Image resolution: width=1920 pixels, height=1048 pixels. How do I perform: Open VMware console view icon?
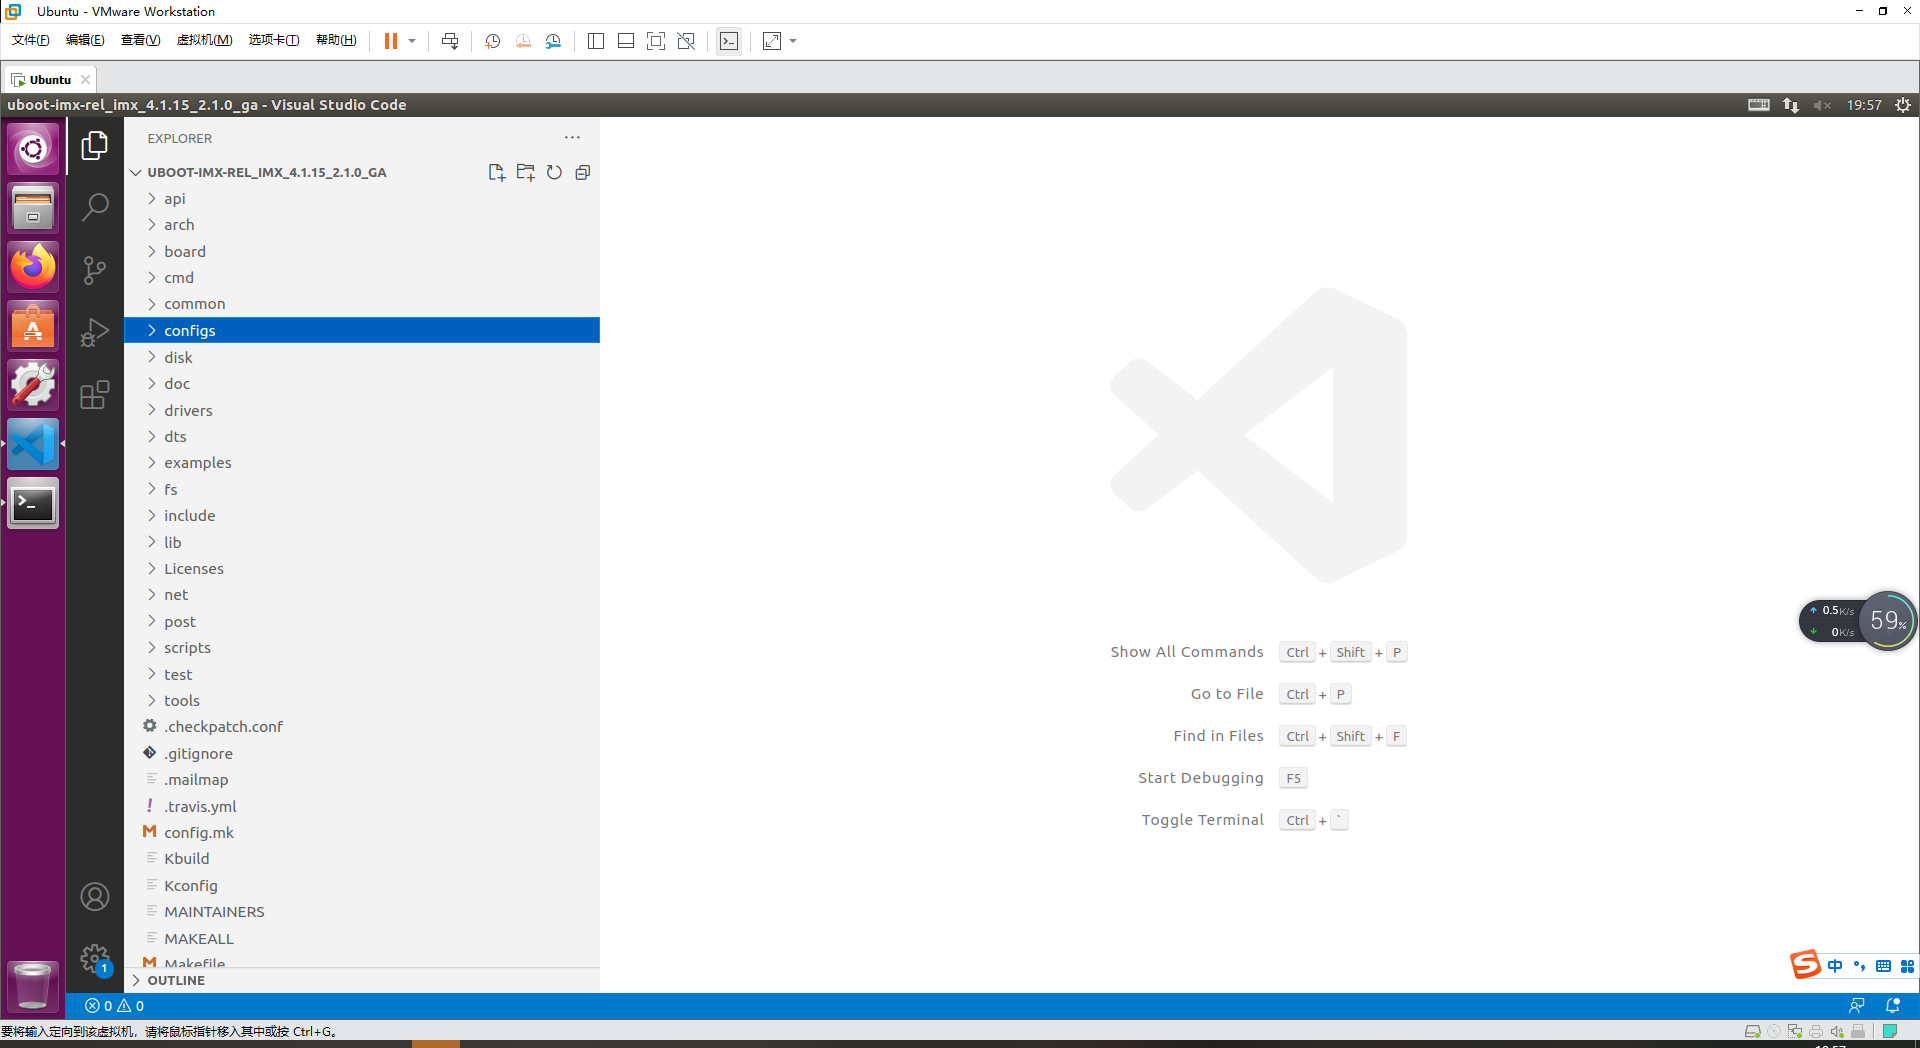tap(729, 41)
